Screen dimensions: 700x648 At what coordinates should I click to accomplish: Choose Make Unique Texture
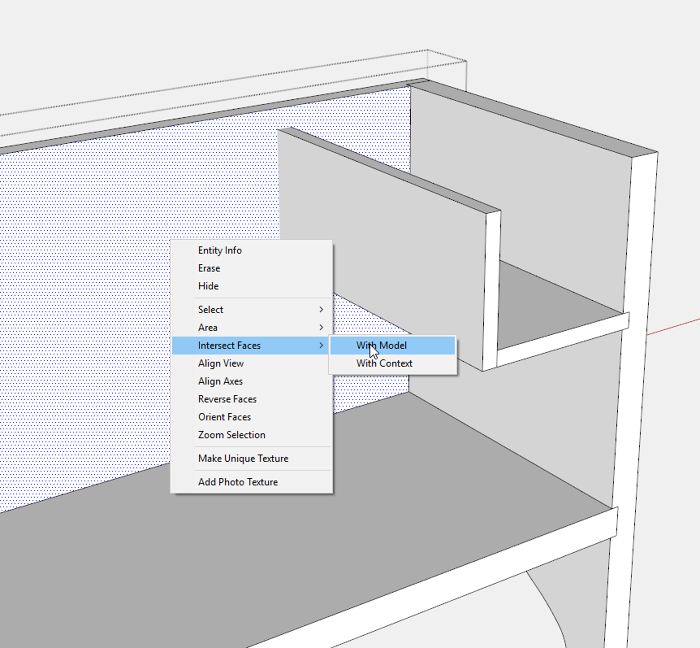243,459
